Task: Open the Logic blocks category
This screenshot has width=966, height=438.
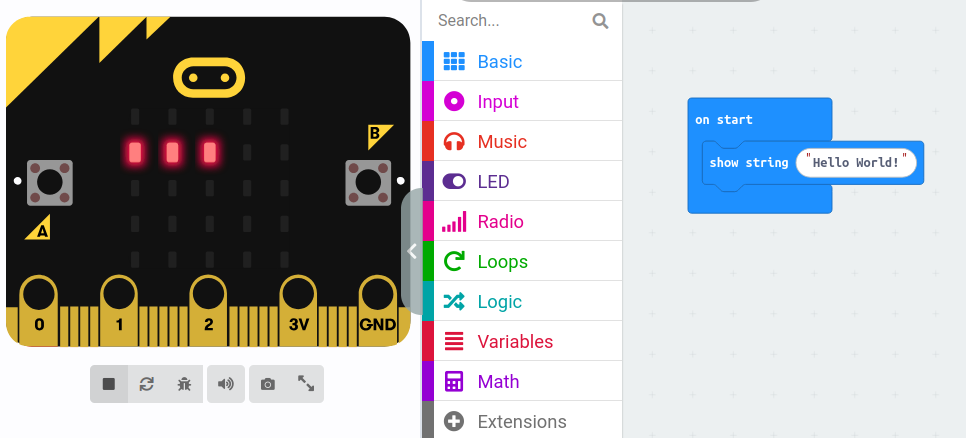Action: click(522, 301)
